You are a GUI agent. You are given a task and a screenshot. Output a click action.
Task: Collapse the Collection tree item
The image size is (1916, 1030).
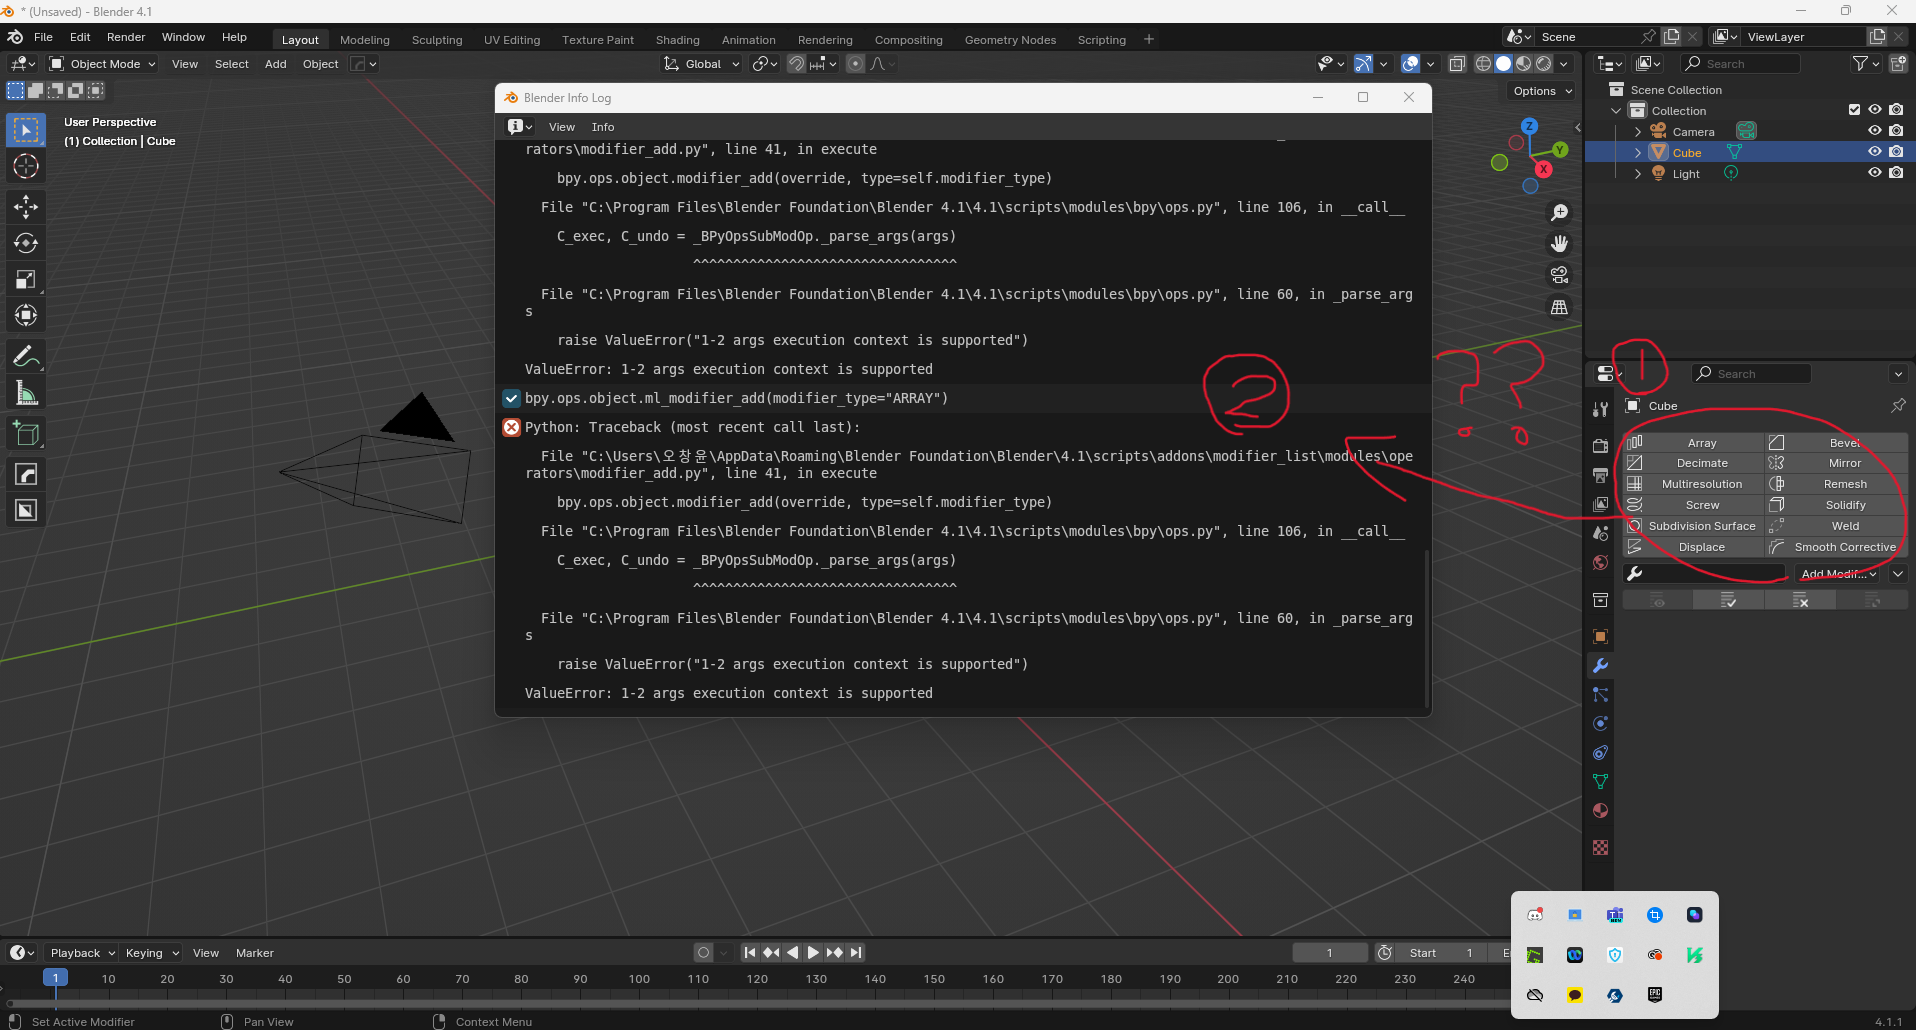point(1616,111)
